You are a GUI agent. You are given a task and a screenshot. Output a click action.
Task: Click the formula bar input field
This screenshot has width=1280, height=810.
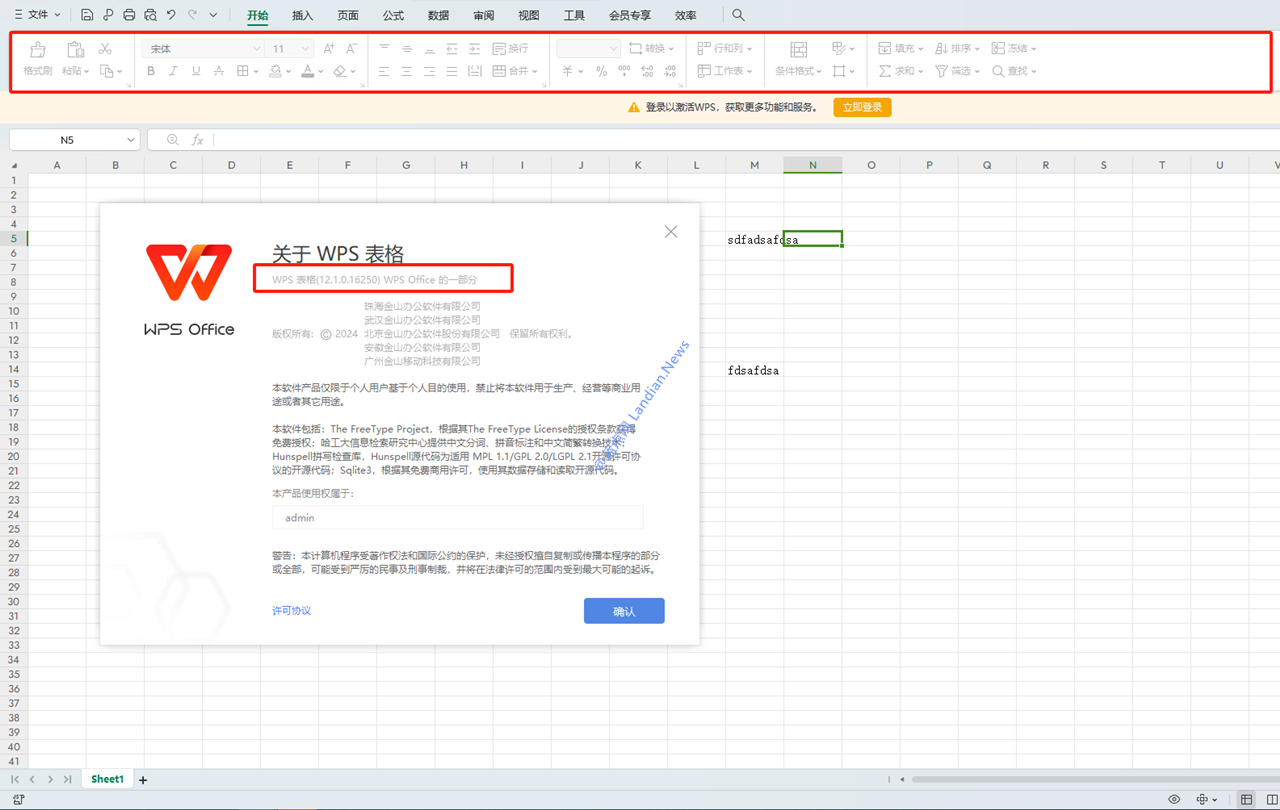[x=700, y=140]
